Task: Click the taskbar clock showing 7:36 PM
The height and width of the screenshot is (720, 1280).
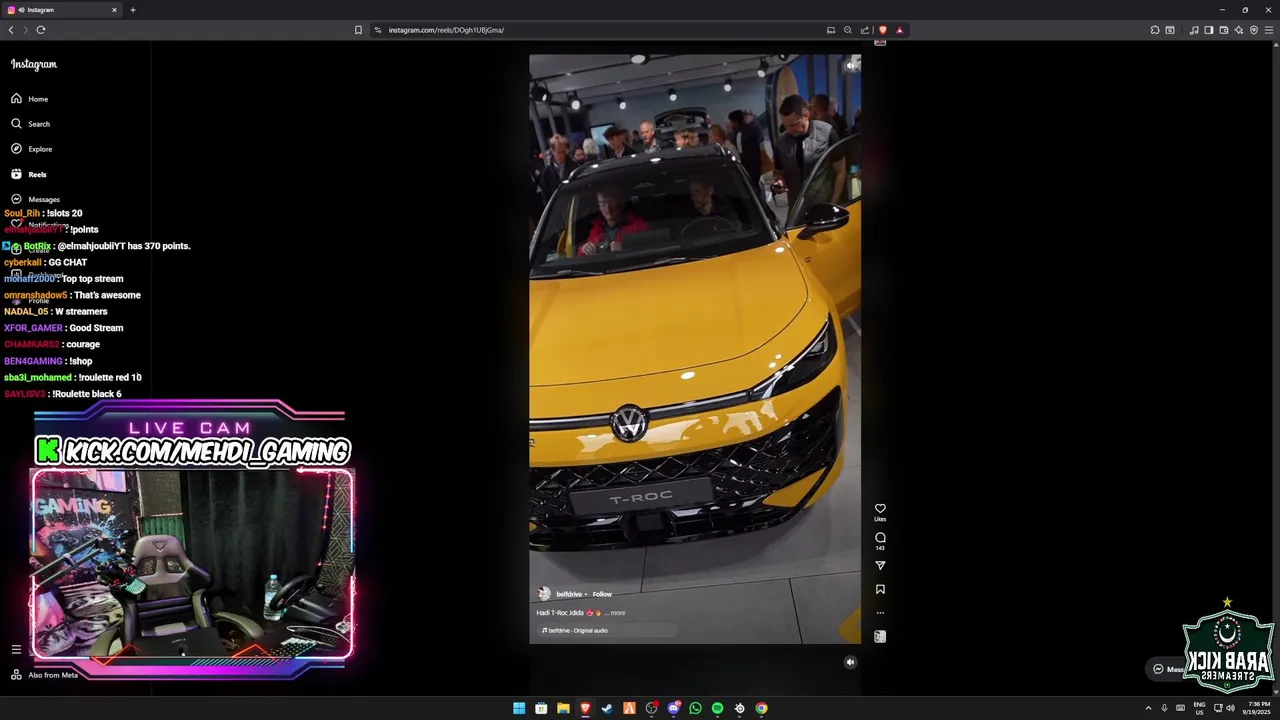Action: 1255,708
